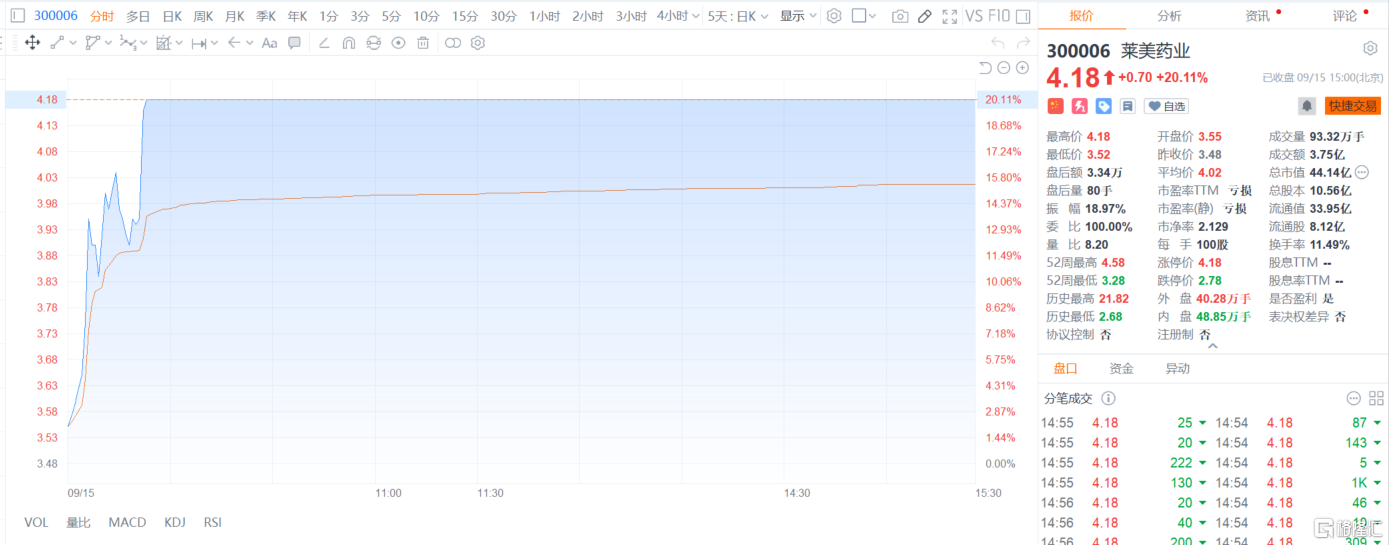This screenshot has height=545, width=1389.
Task: Open the 评论 comments tab
Action: (1345, 15)
